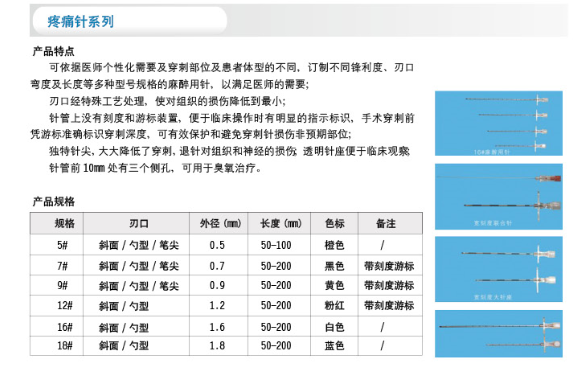
Task: Click the 橙色 color code cell
Action: coord(334,245)
